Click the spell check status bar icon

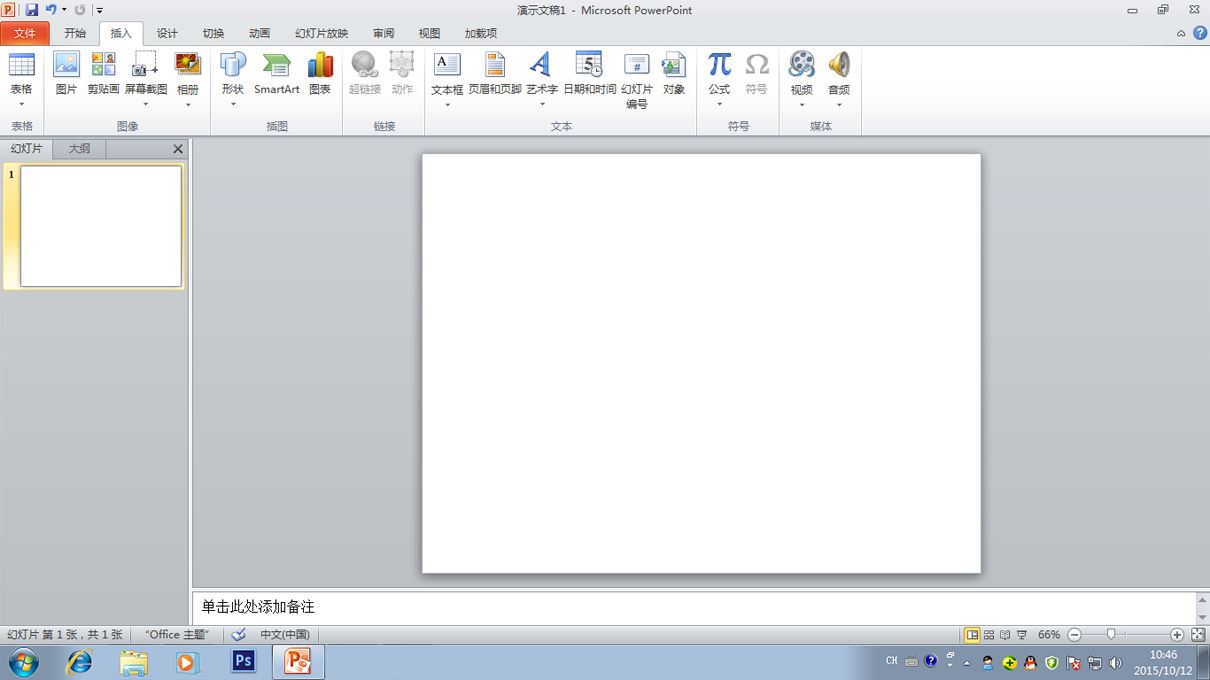pos(238,635)
